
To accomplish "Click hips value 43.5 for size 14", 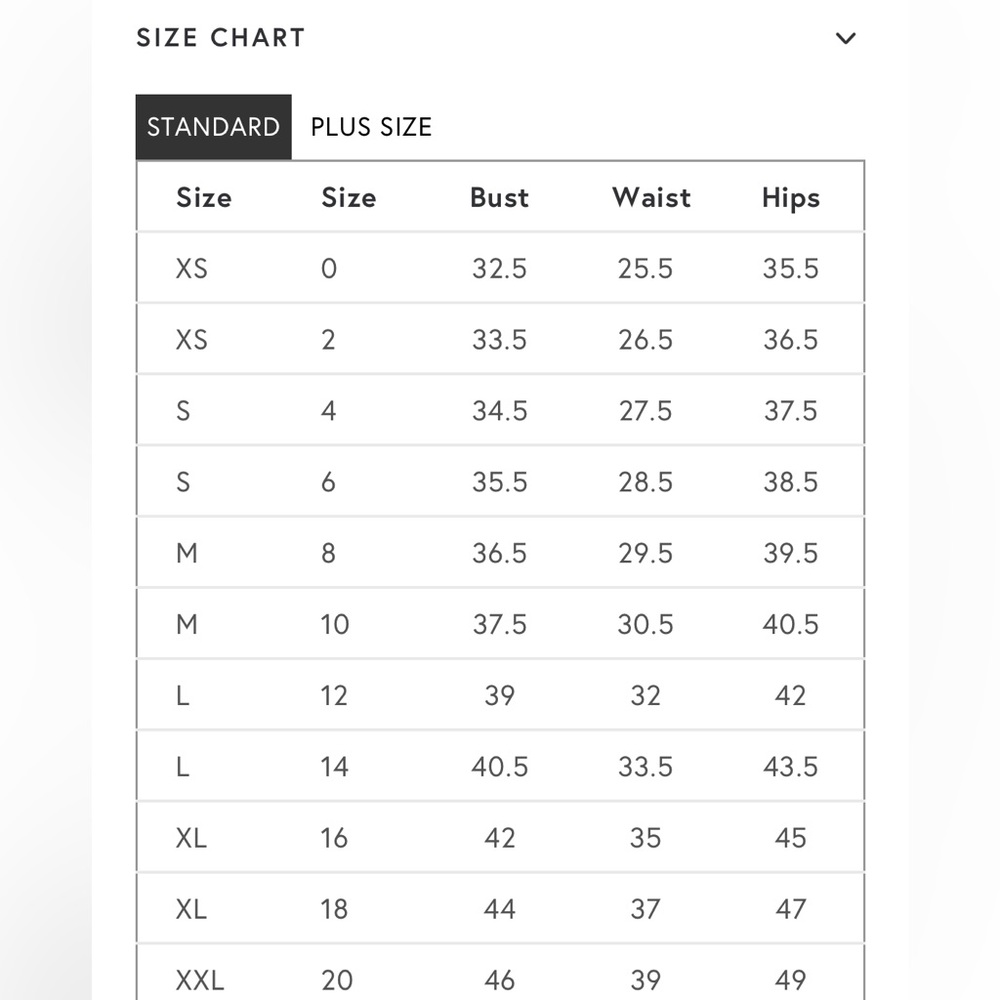I will point(791,767).
